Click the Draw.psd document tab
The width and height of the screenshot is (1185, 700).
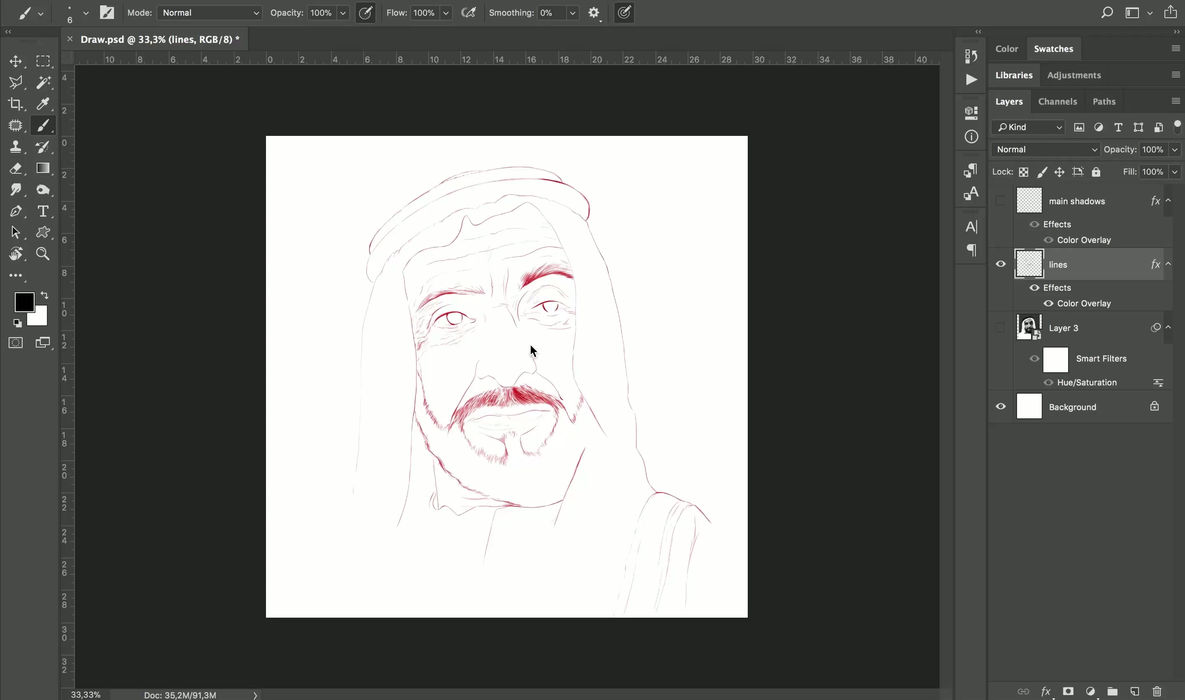click(x=159, y=39)
